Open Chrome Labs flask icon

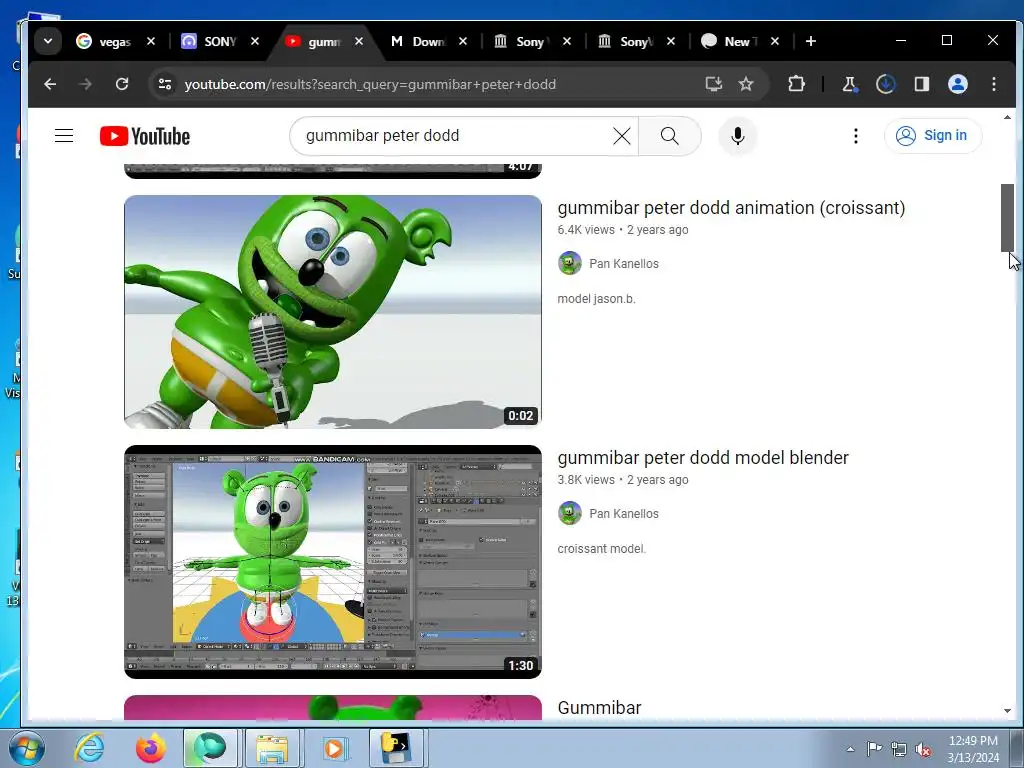[x=849, y=84]
